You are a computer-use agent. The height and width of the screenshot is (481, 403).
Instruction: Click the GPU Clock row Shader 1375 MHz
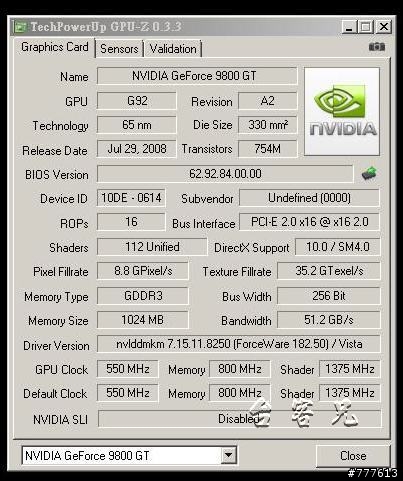pos(350,369)
